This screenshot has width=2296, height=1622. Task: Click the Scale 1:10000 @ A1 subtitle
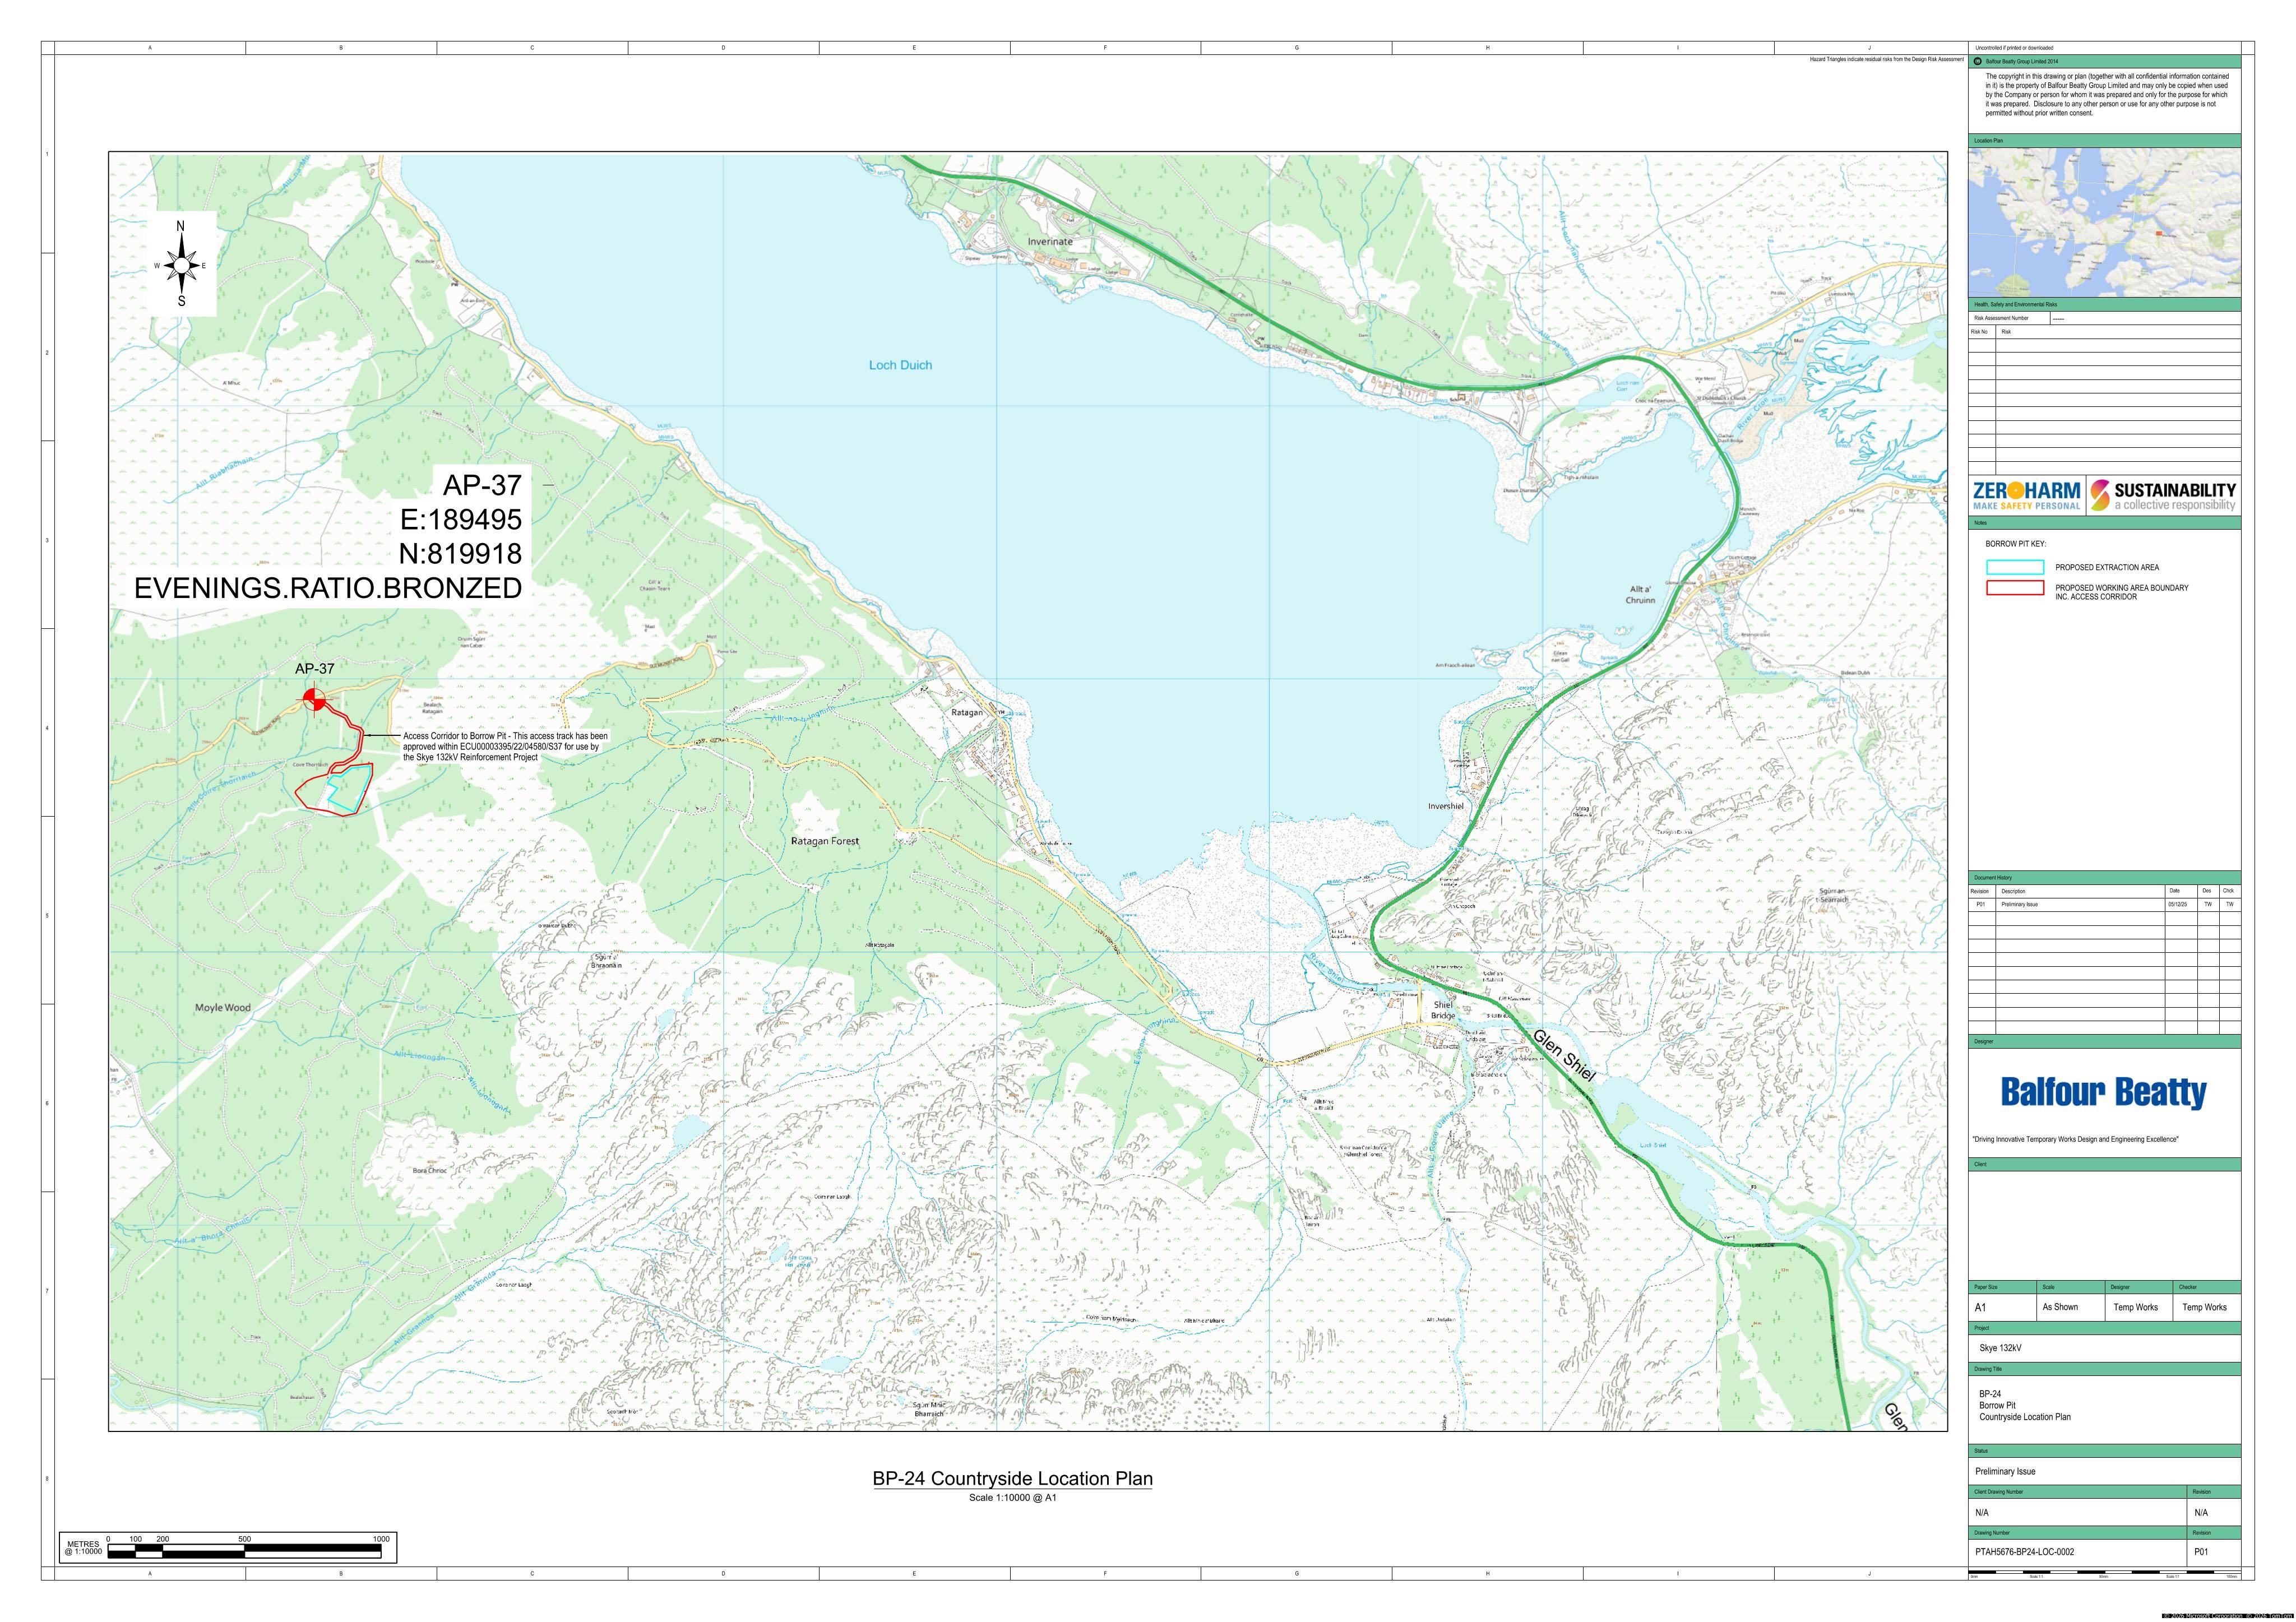(x=1012, y=1498)
